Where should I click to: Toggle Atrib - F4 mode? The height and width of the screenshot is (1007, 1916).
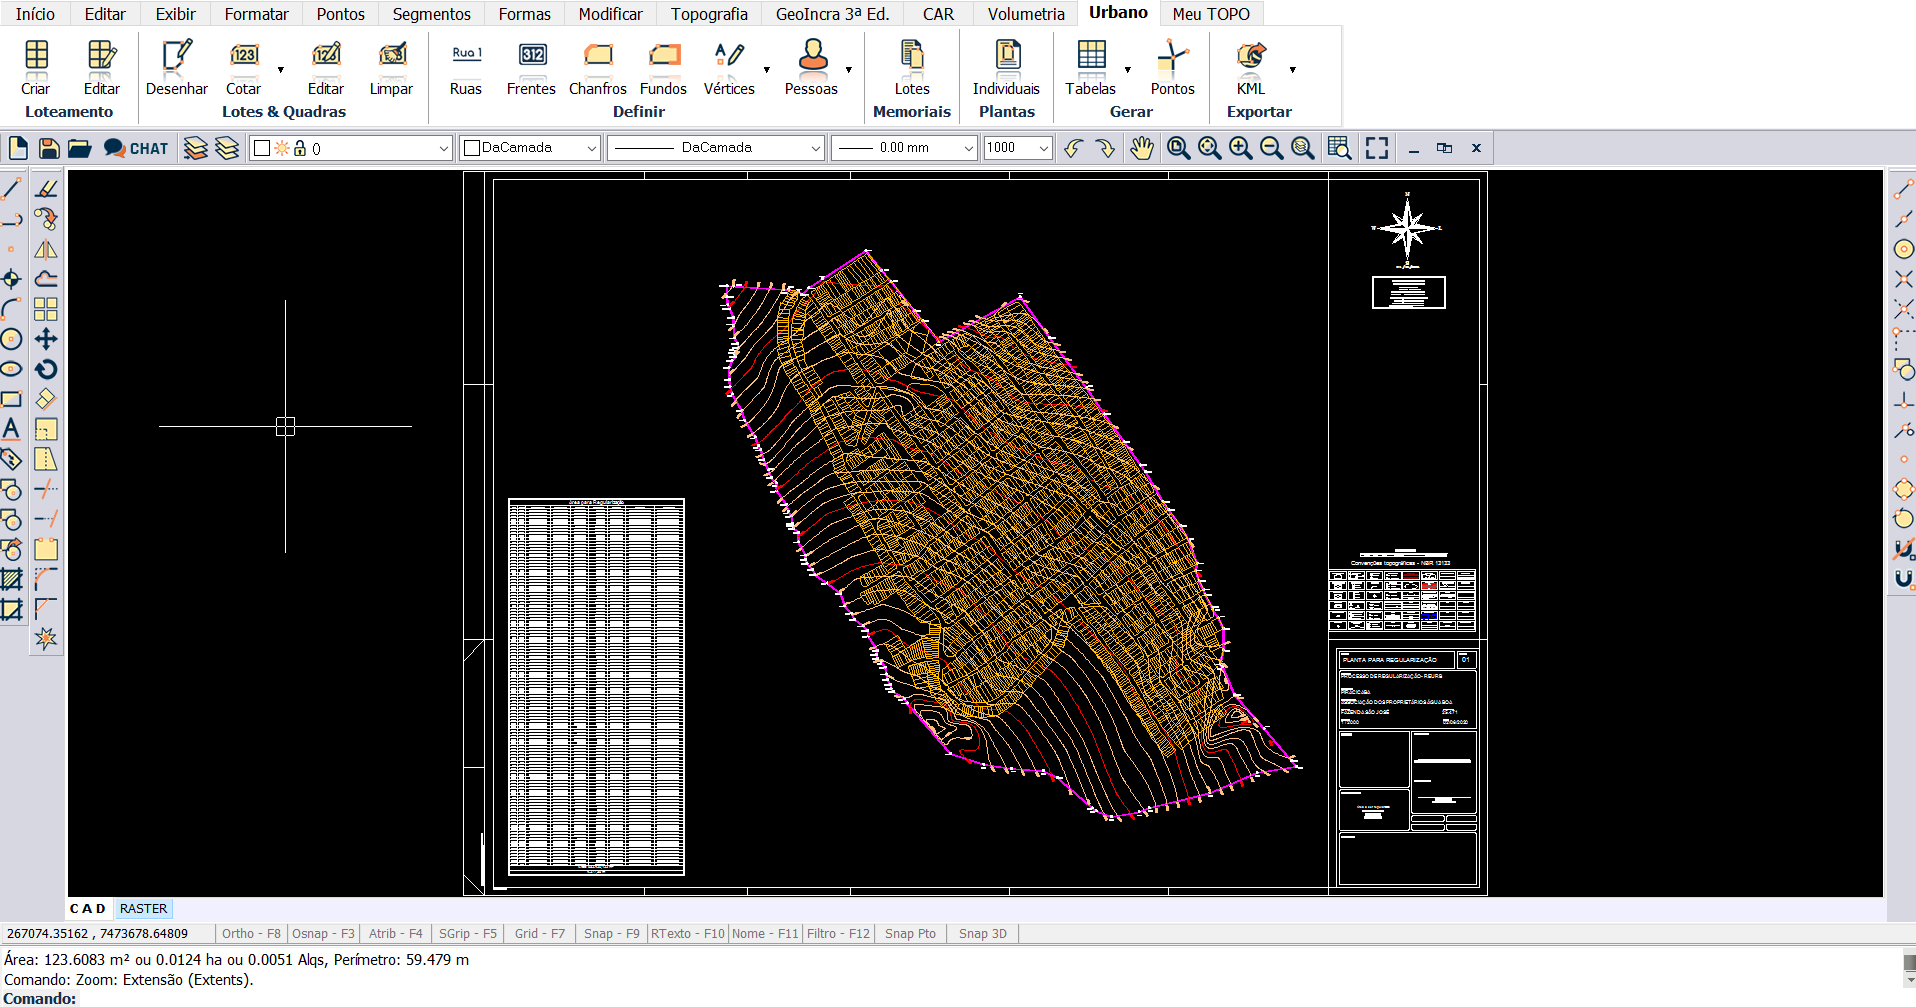click(396, 933)
